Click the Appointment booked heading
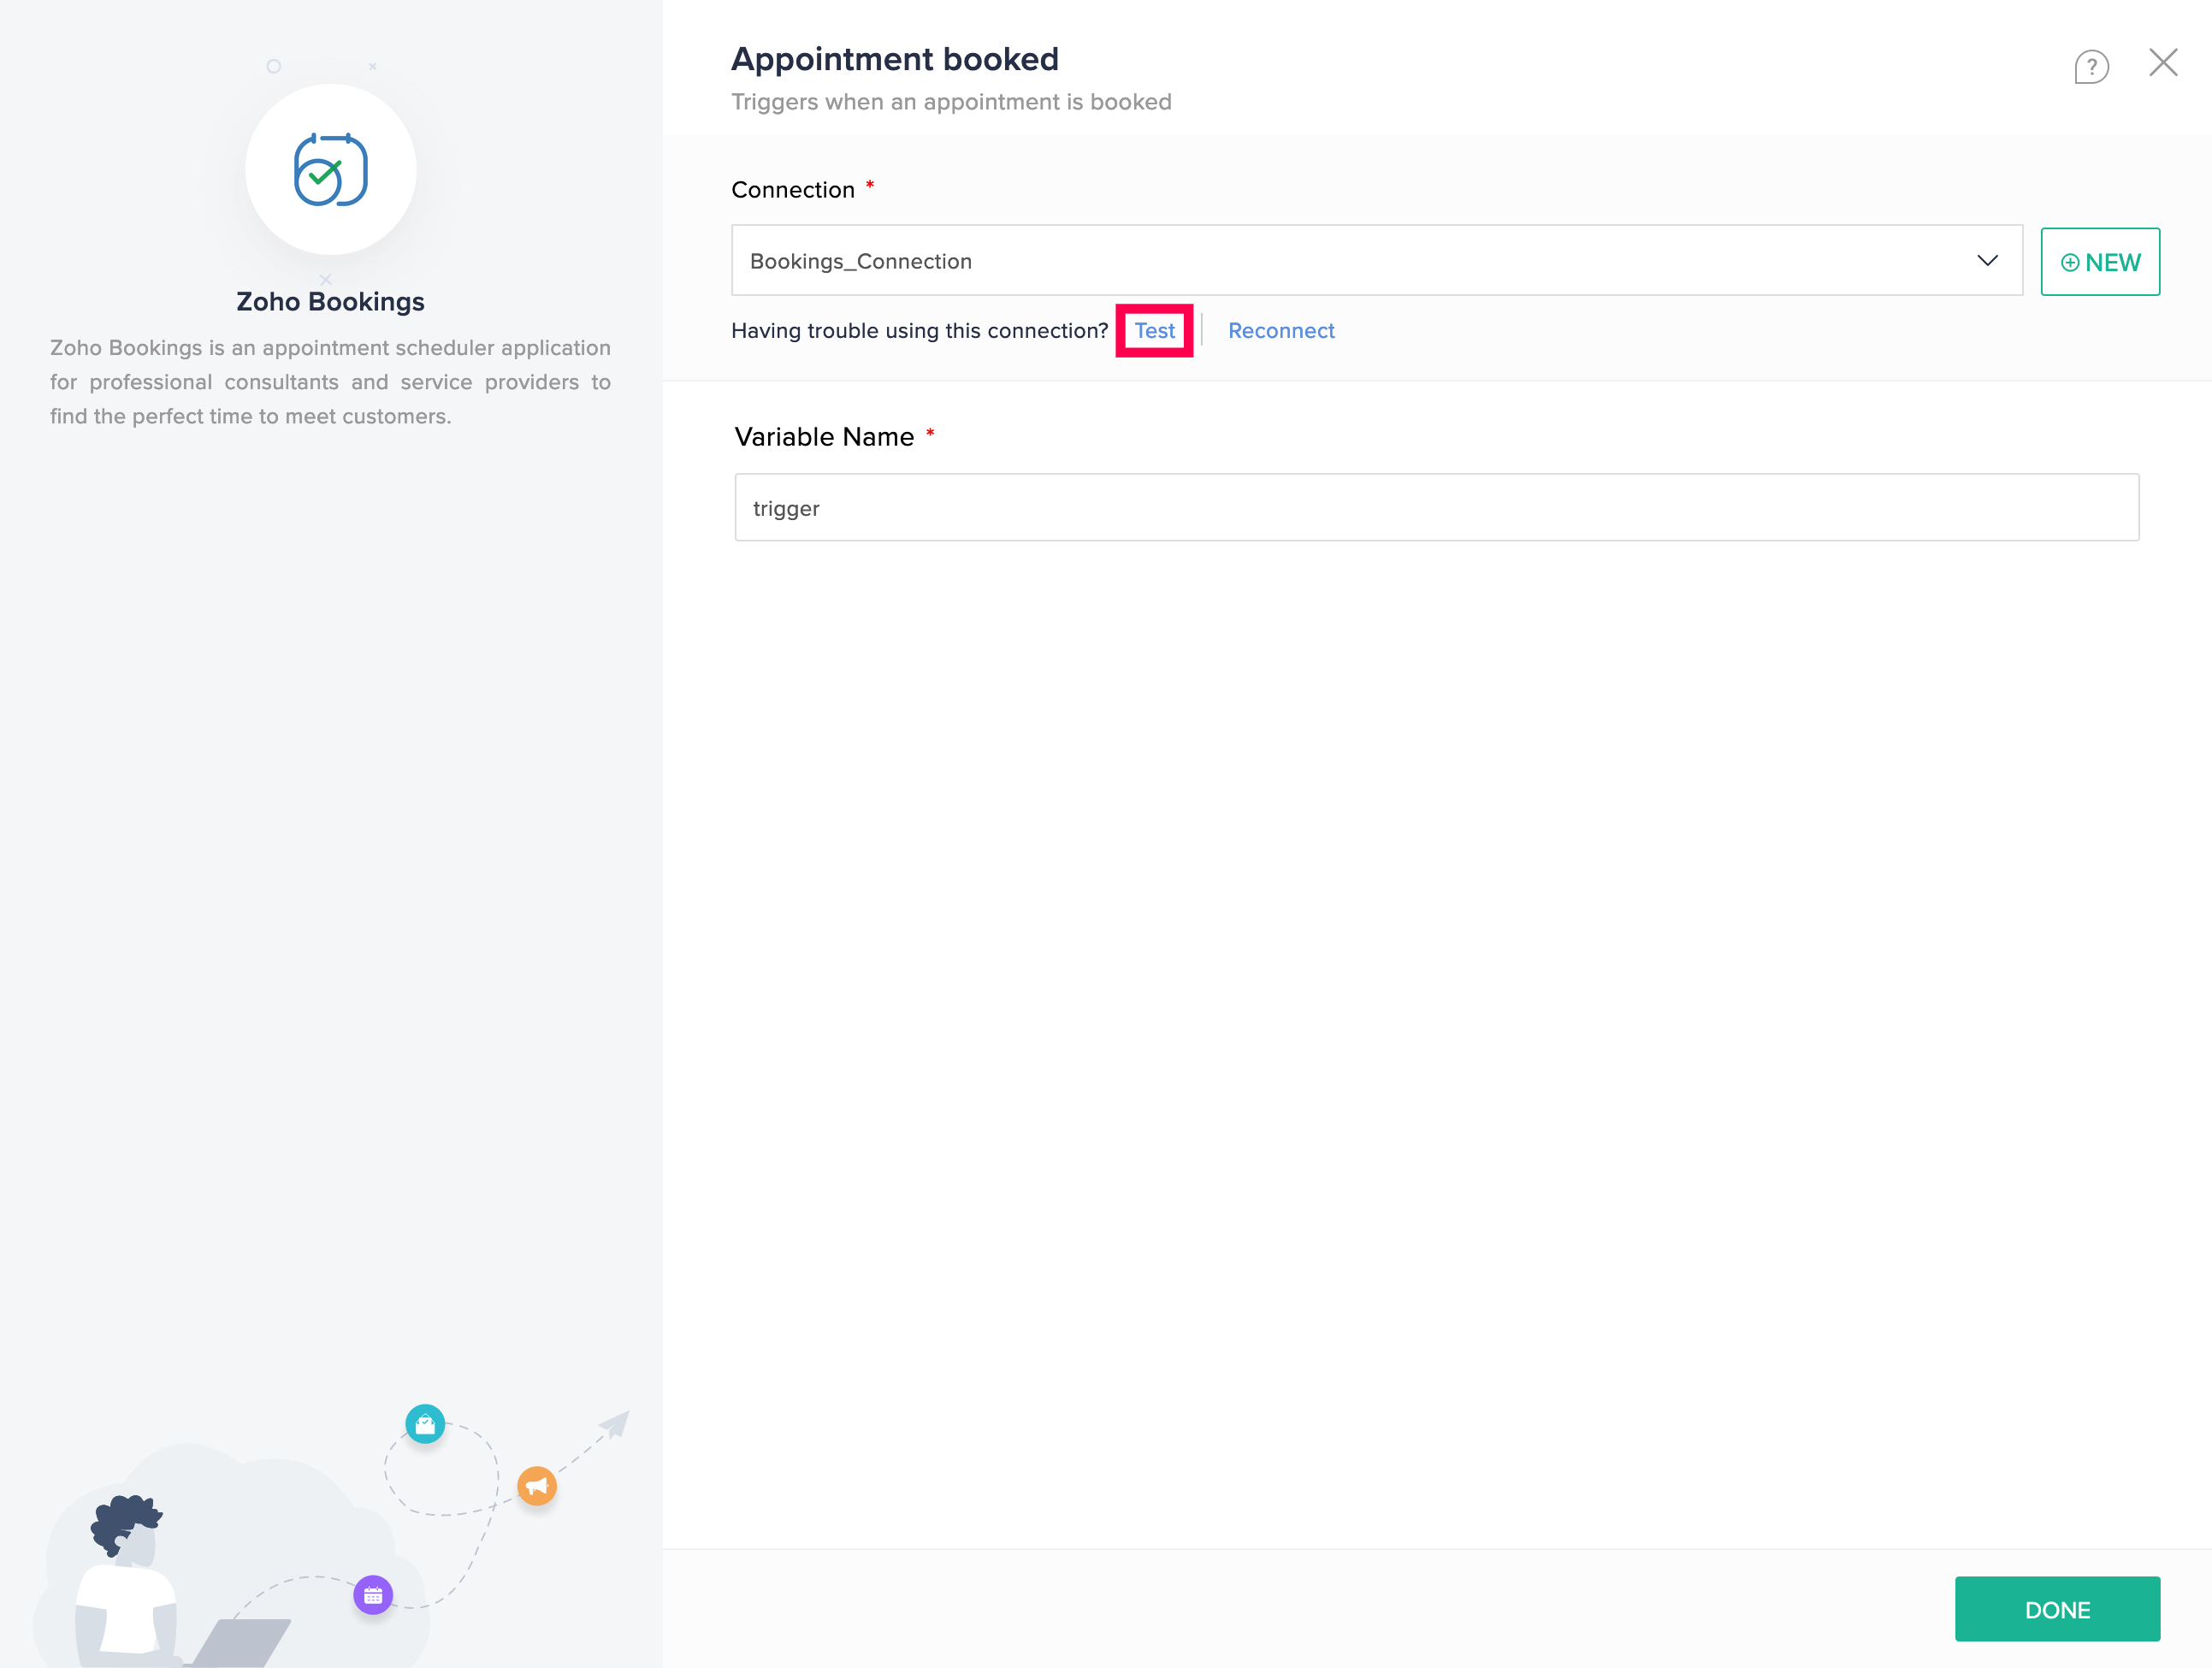Image resolution: width=2212 pixels, height=1668 pixels. tap(895, 59)
